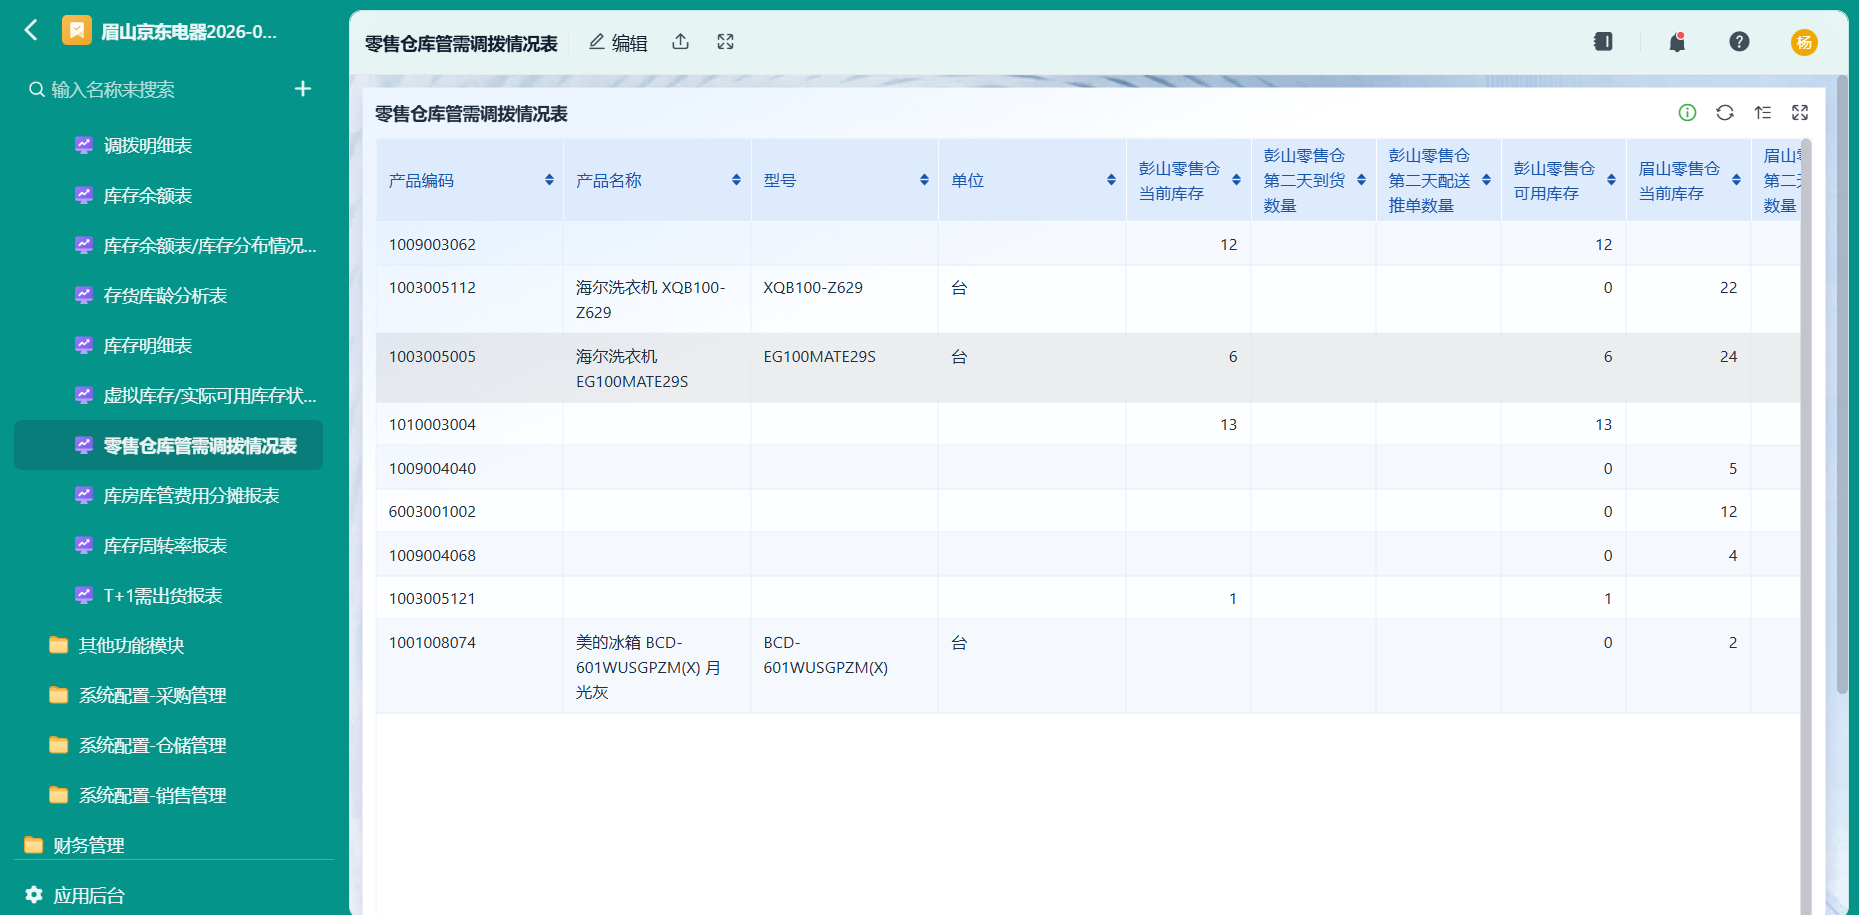The height and width of the screenshot is (915, 1859).
Task: Click the share/export icon in header
Action: tap(681, 42)
